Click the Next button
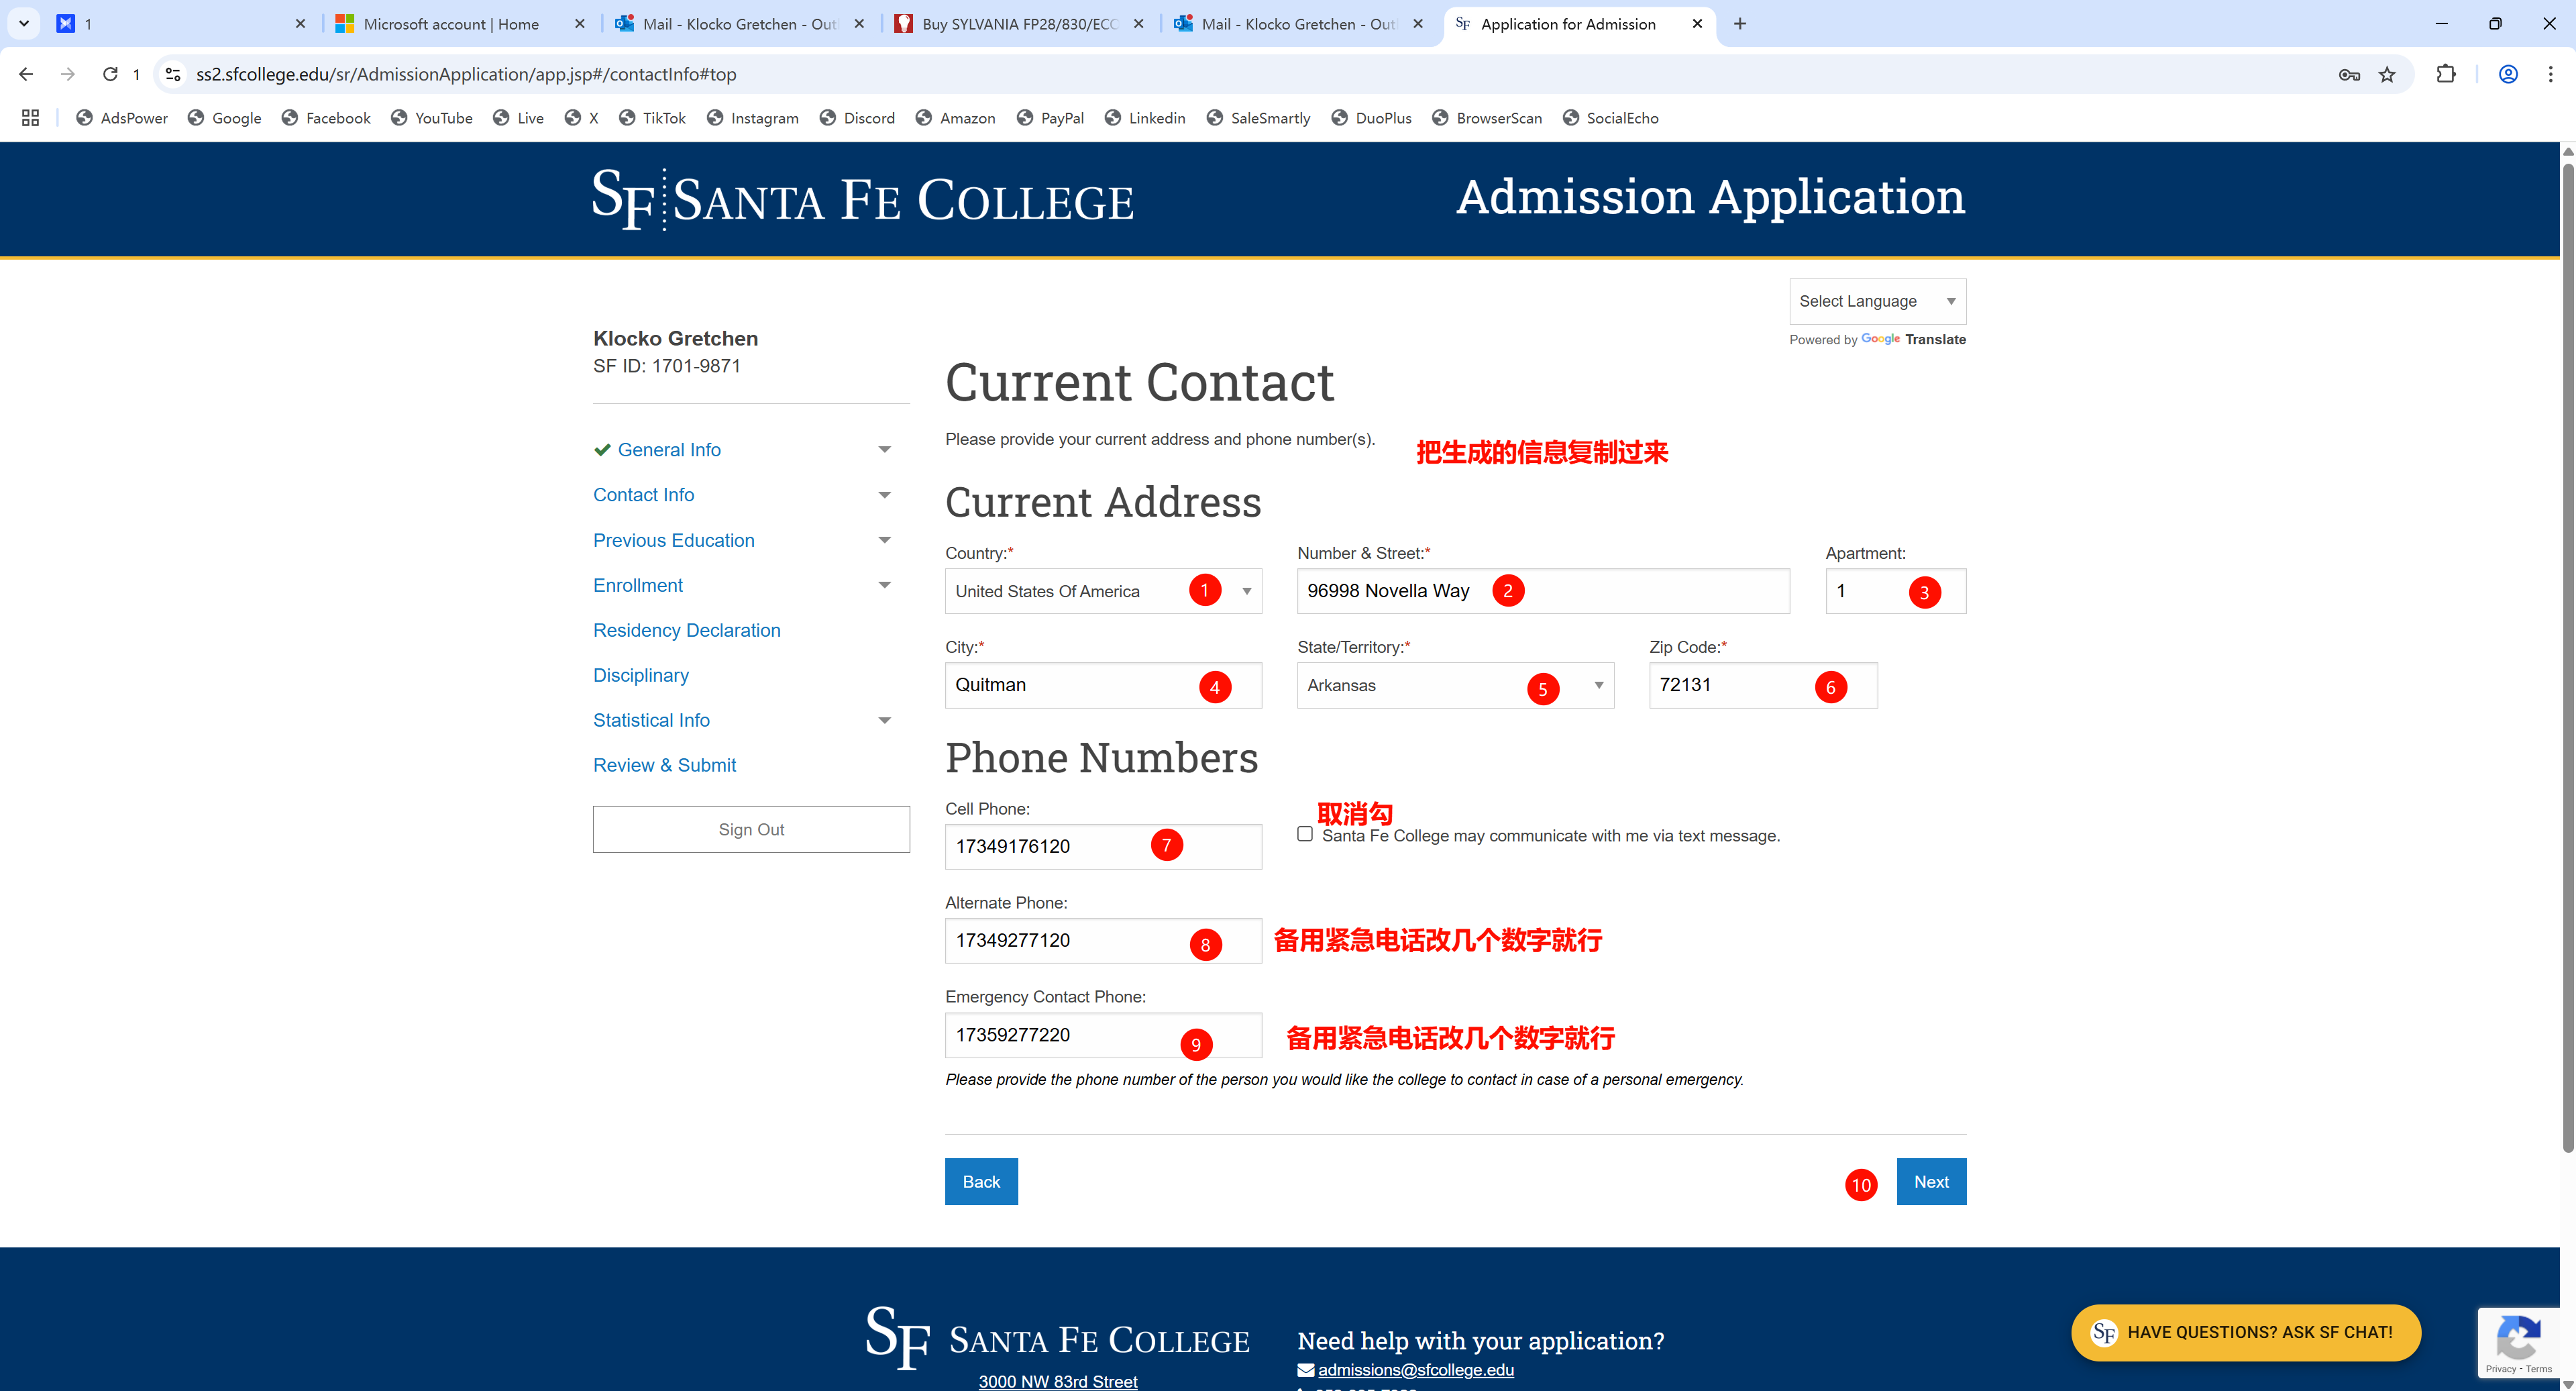Image resolution: width=2576 pixels, height=1391 pixels. point(1931,1181)
